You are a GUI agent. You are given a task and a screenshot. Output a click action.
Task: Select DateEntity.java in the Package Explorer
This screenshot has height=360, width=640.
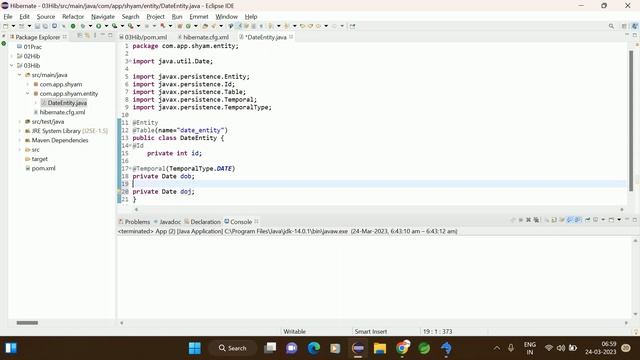pos(67,103)
